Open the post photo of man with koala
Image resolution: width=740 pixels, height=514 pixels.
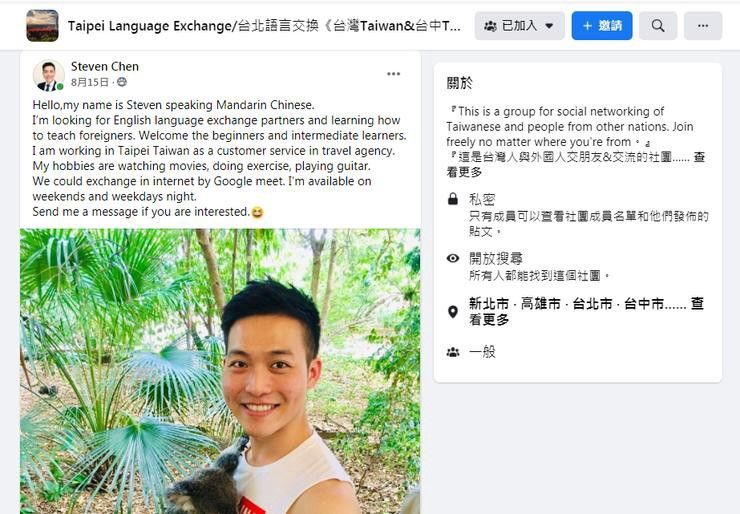[x=220, y=371]
